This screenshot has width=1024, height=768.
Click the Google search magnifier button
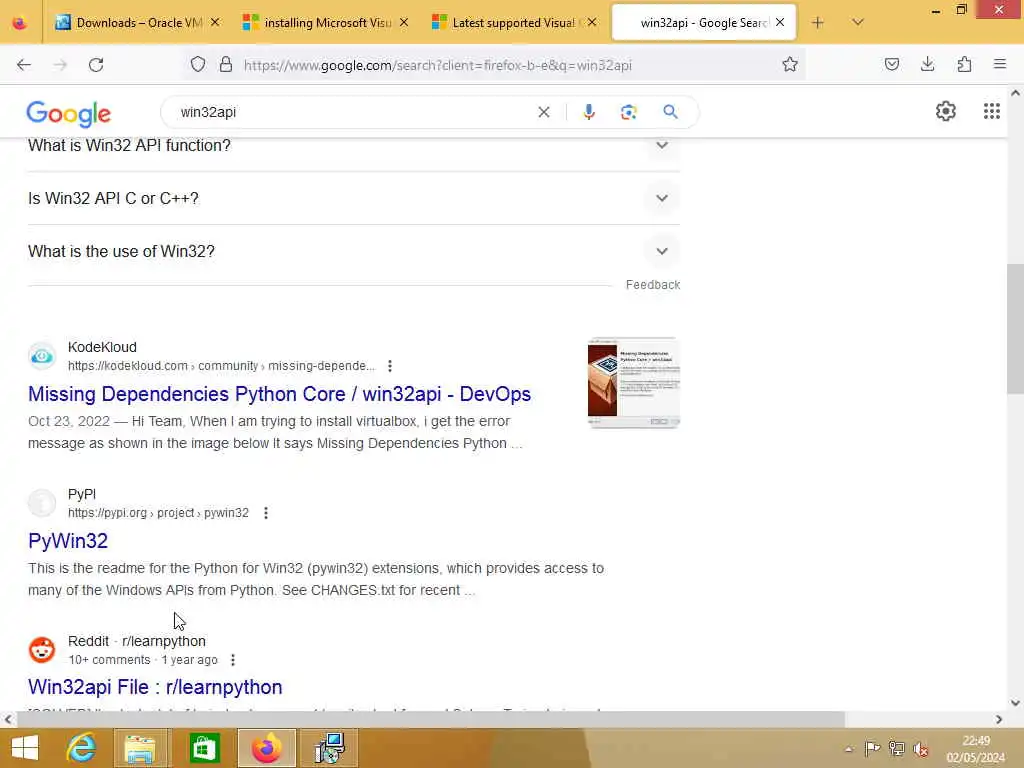[x=670, y=112]
